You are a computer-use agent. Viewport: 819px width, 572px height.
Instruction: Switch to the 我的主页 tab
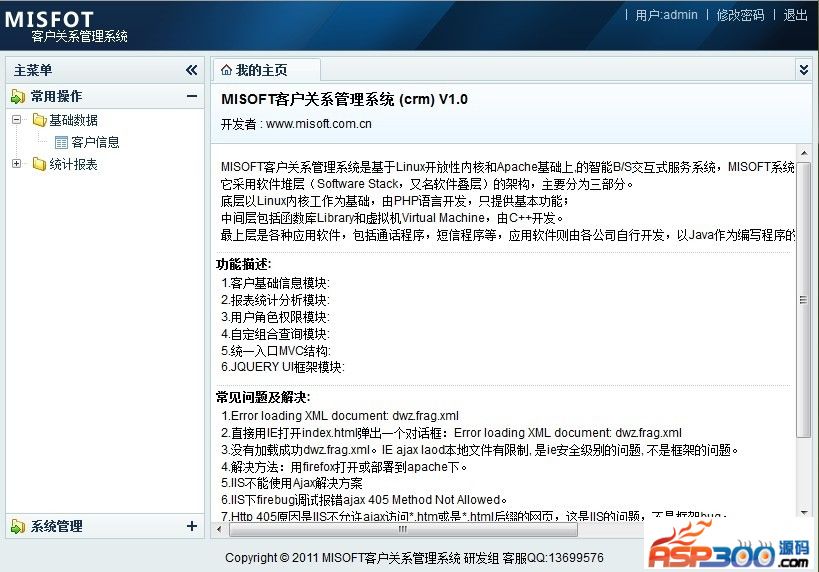pyautogui.click(x=266, y=70)
